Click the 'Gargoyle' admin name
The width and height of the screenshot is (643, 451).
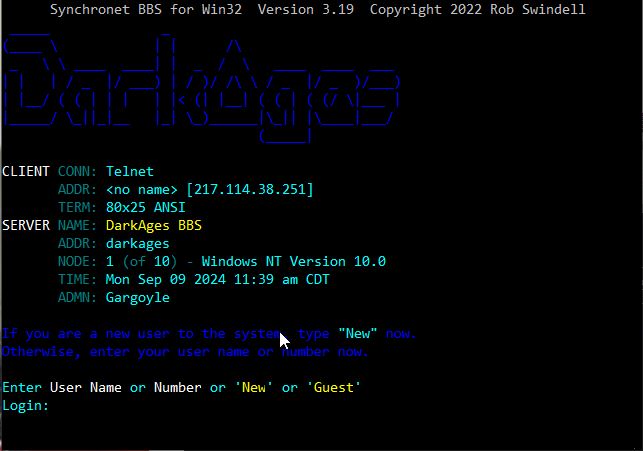coord(137,298)
